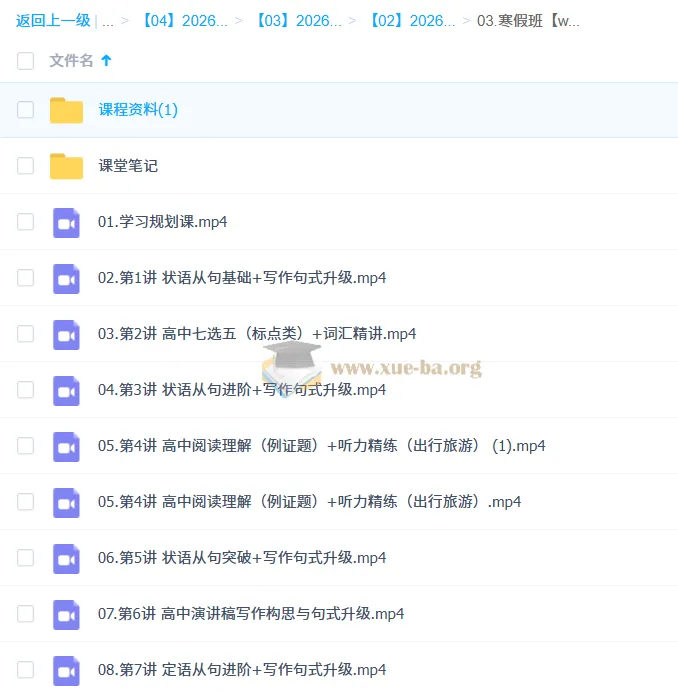Toggle the select-all checkbox beside 文件名

[x=25, y=61]
